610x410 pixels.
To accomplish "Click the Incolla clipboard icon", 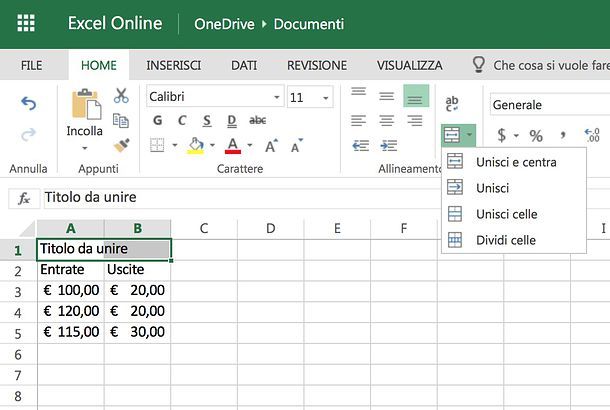I will [x=86, y=104].
